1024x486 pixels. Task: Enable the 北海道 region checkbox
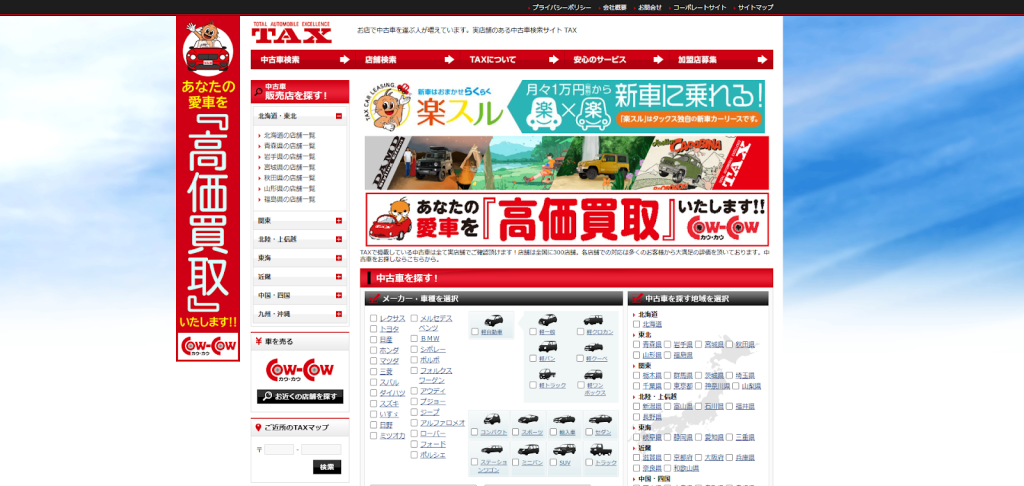click(x=638, y=324)
